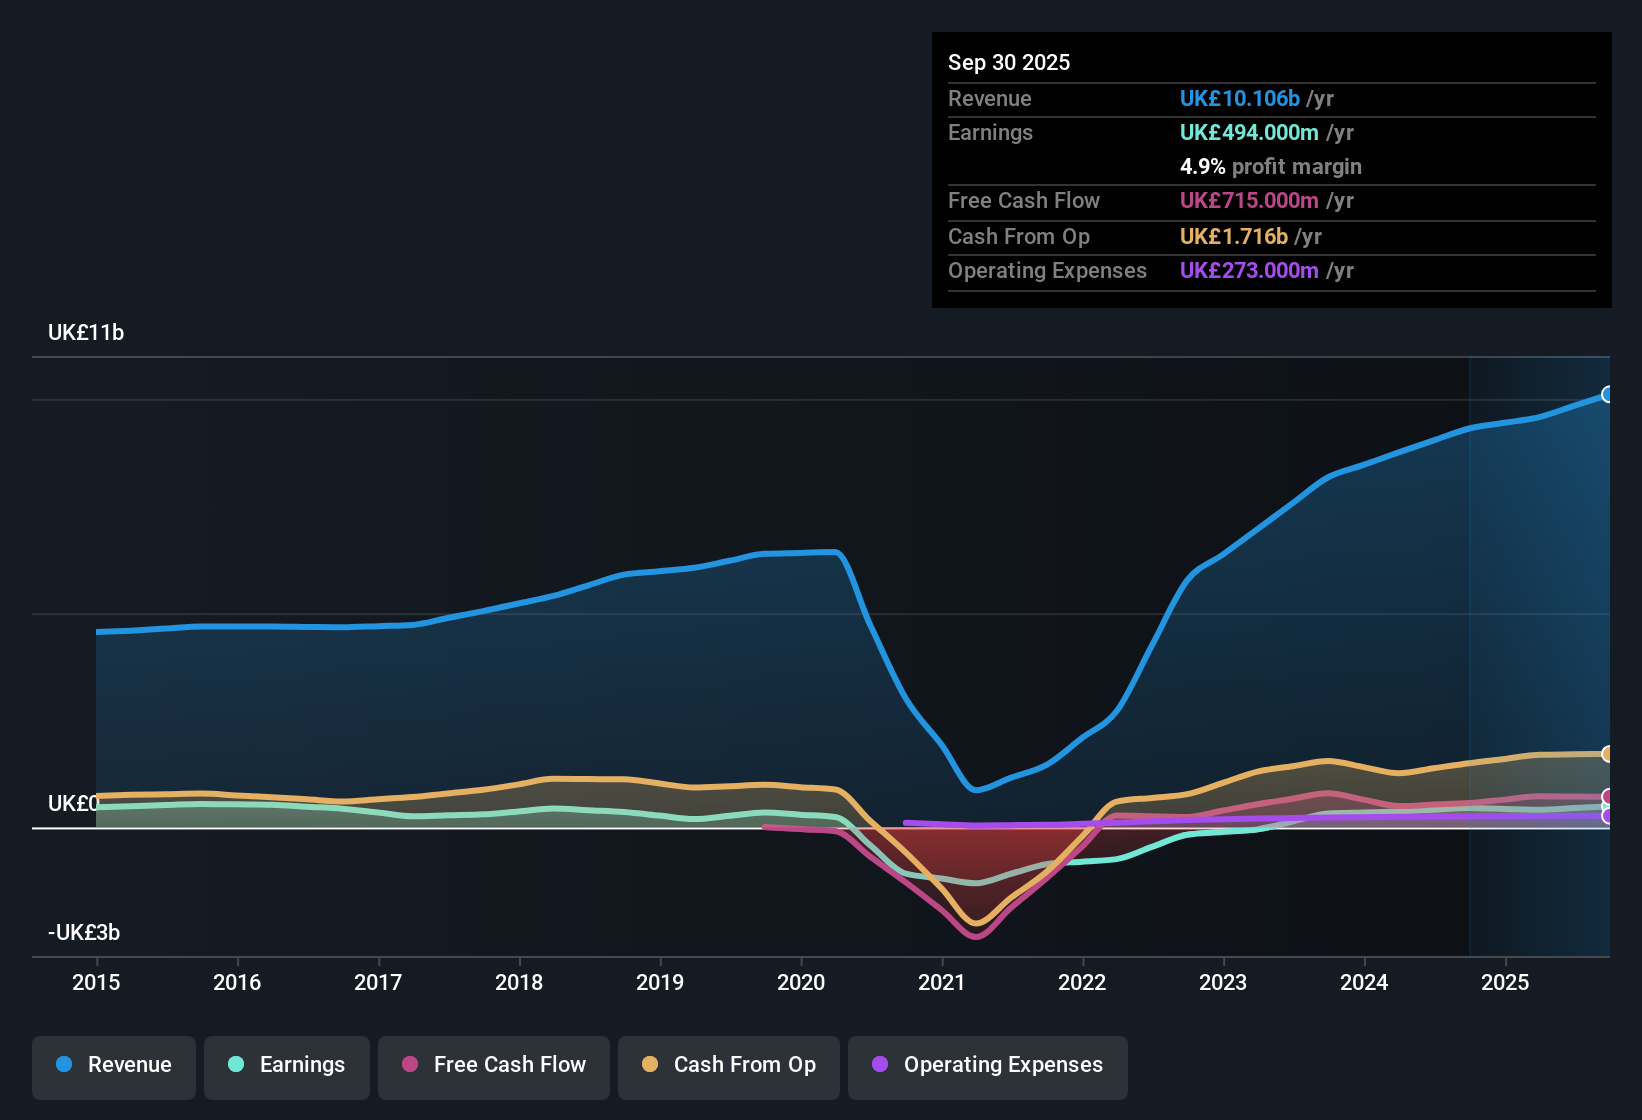The height and width of the screenshot is (1120, 1642).
Task: Click the Free Cash Flow endpoint marker
Action: (x=1607, y=795)
